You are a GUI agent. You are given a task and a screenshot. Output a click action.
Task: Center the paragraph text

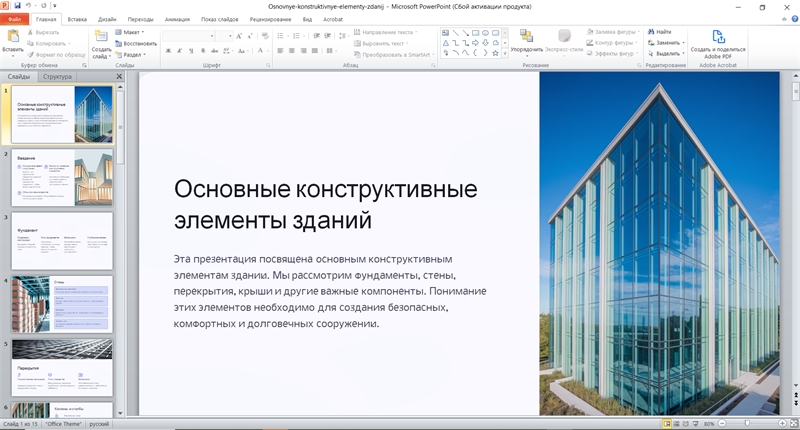[291, 50]
